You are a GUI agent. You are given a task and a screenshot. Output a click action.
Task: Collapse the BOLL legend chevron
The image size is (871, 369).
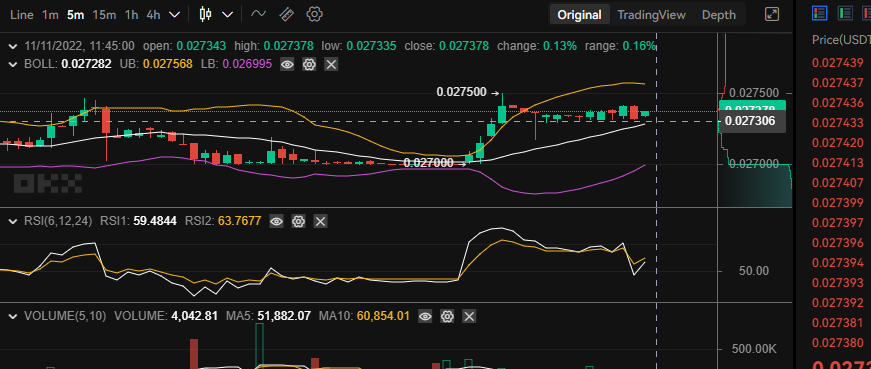(x=13, y=64)
